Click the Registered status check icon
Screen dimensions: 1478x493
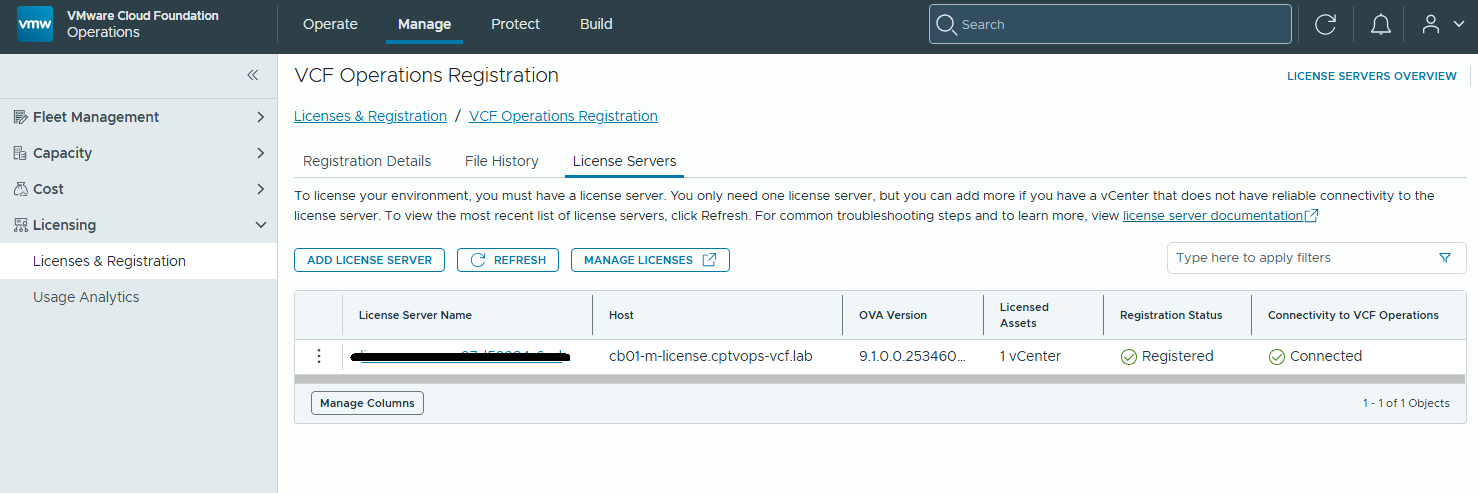1129,357
